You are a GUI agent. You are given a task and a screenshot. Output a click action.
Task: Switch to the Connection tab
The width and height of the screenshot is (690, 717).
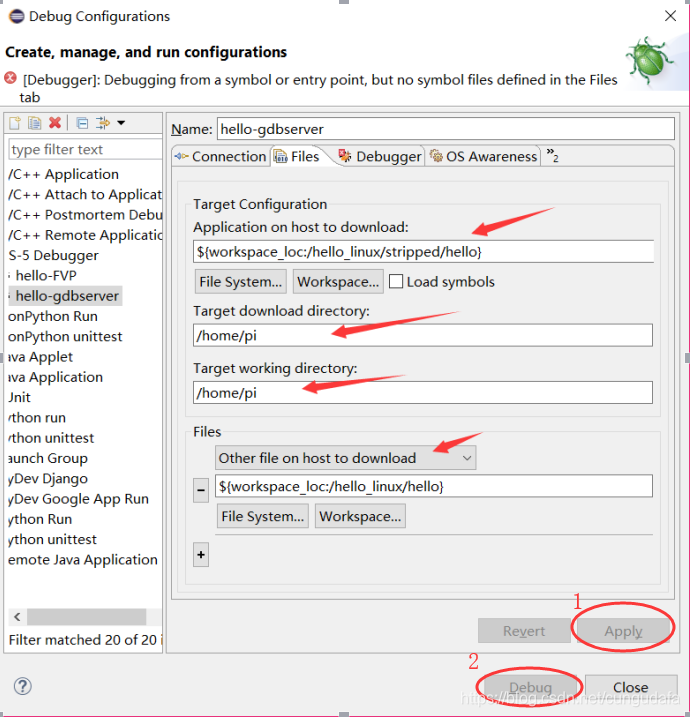220,156
